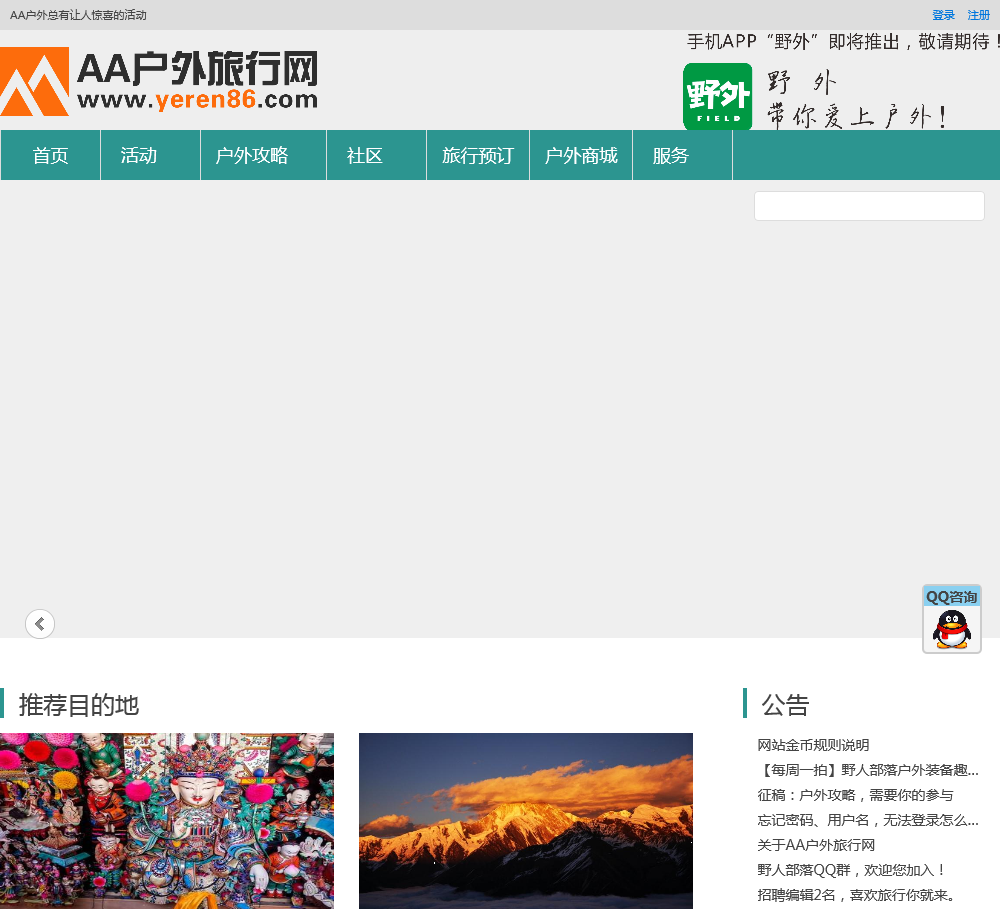Click the AA户外旅行网 site logo
1000x909 pixels.
159,82
